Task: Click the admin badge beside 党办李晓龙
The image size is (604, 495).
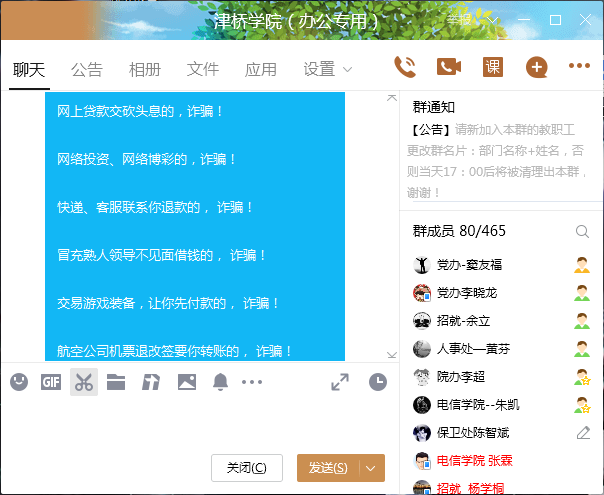Action: tap(582, 293)
